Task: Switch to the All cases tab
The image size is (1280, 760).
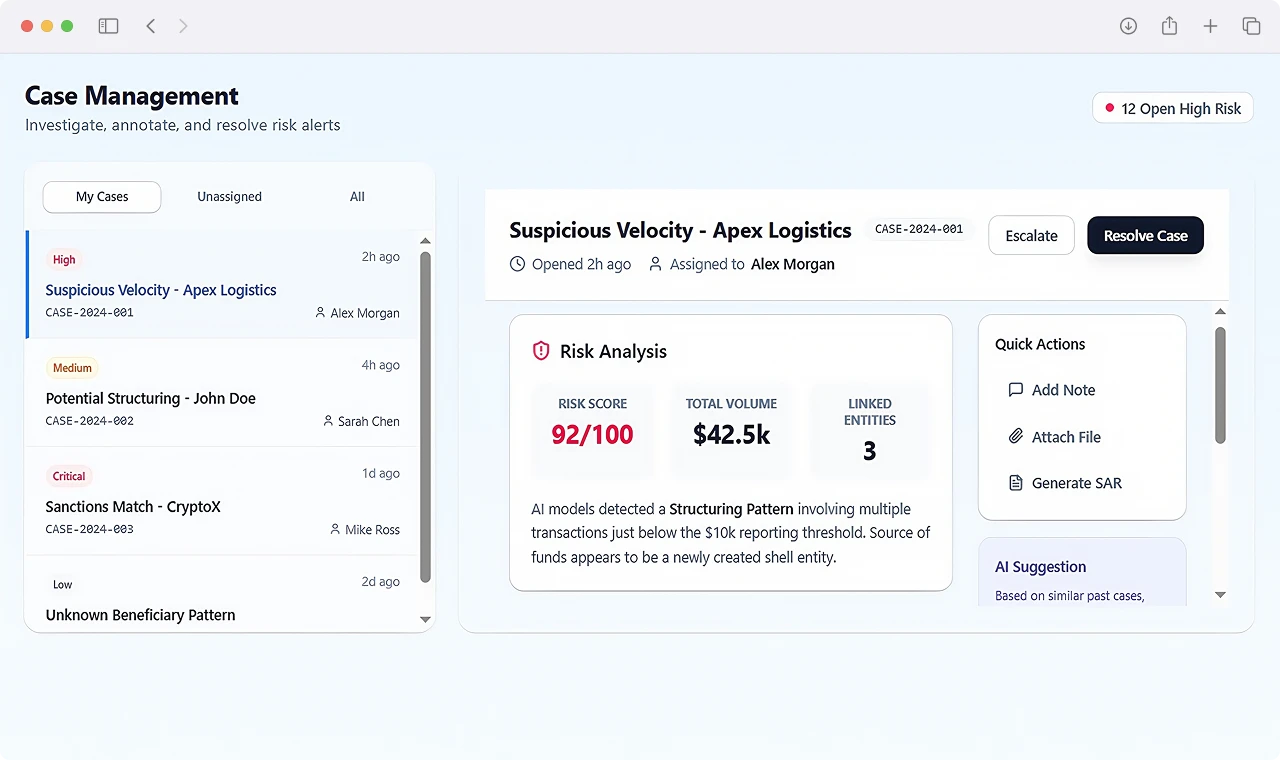Action: (x=357, y=197)
